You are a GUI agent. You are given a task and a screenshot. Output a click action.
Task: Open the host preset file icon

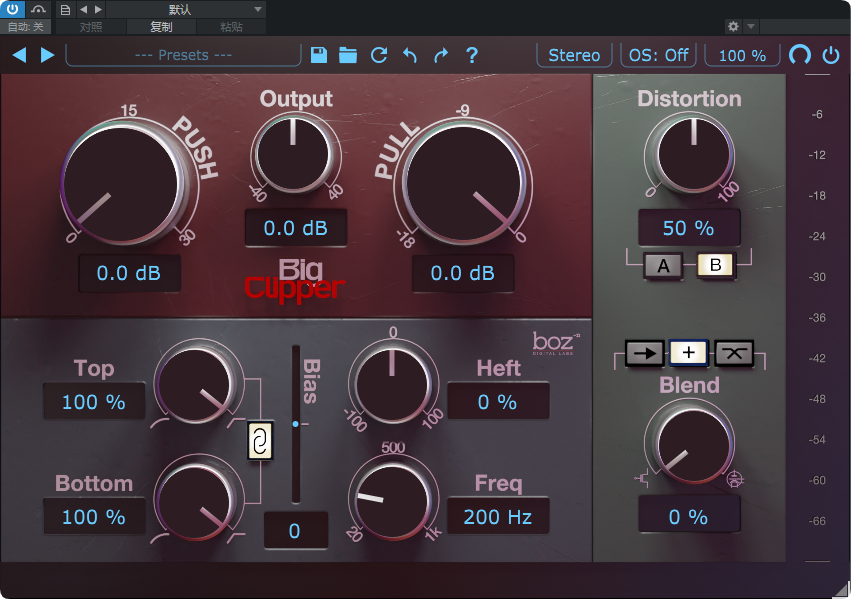click(x=65, y=9)
